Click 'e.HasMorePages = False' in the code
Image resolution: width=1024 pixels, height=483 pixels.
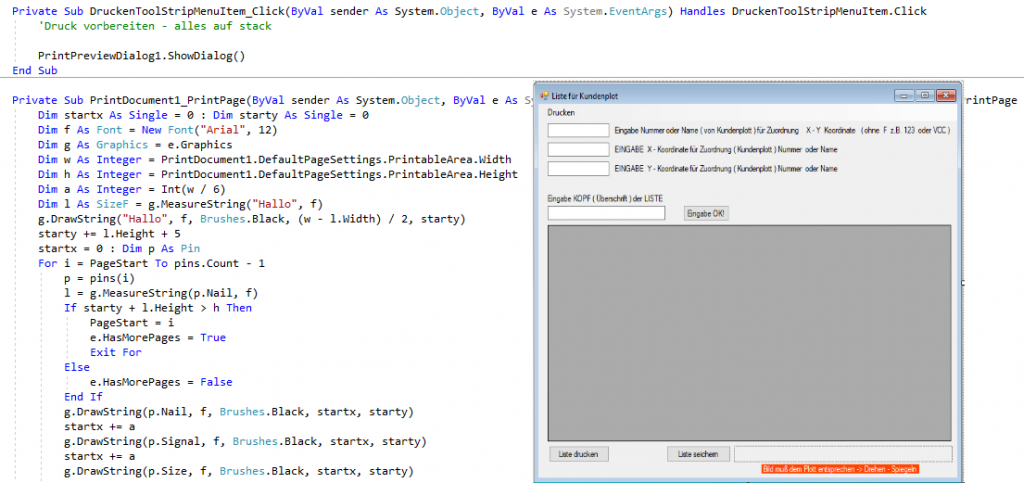pyautogui.click(x=161, y=382)
